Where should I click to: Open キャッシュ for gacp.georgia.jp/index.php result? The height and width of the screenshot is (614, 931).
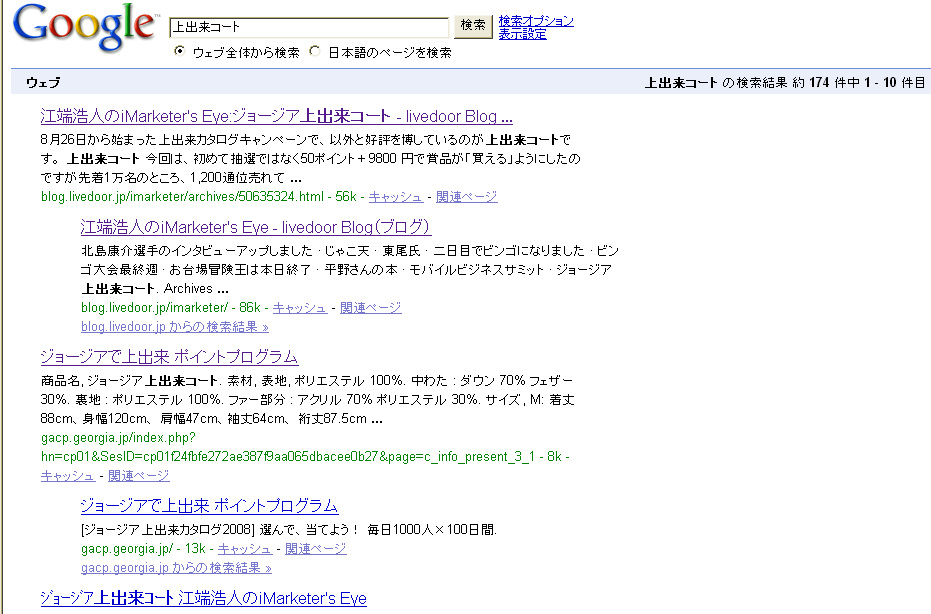pos(68,476)
